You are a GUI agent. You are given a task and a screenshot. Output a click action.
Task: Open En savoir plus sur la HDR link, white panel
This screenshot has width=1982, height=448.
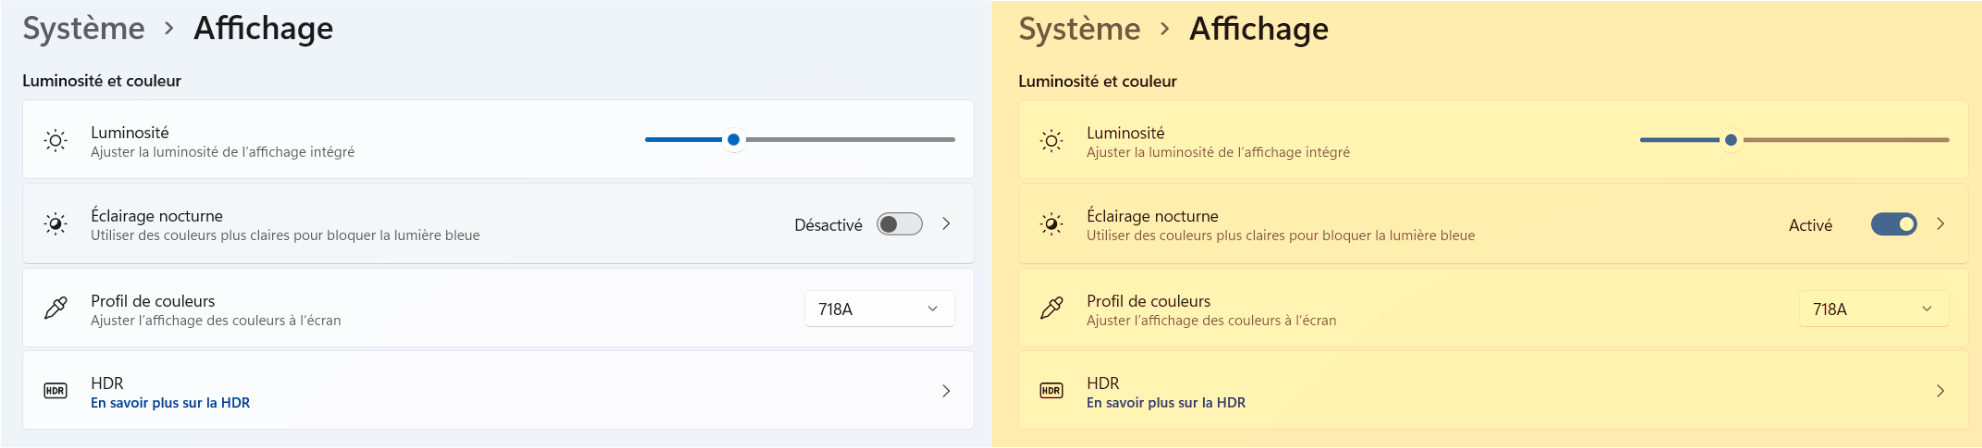coord(170,403)
